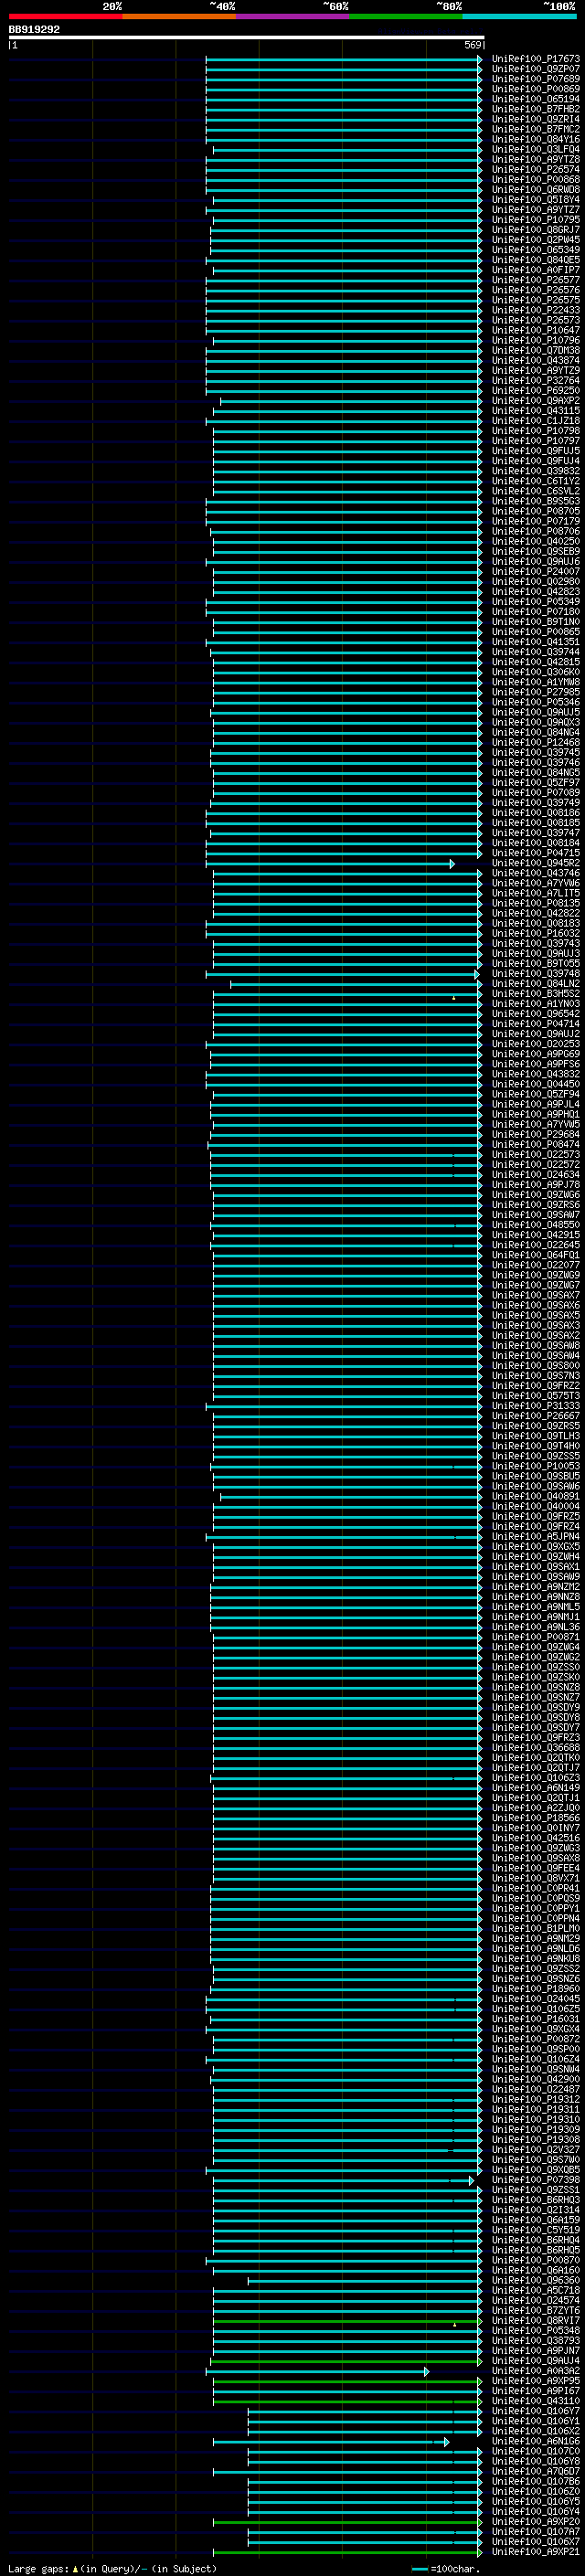Select the UniRef100_P07089 label
This screenshot has width=585, height=2576.
click(x=535, y=793)
